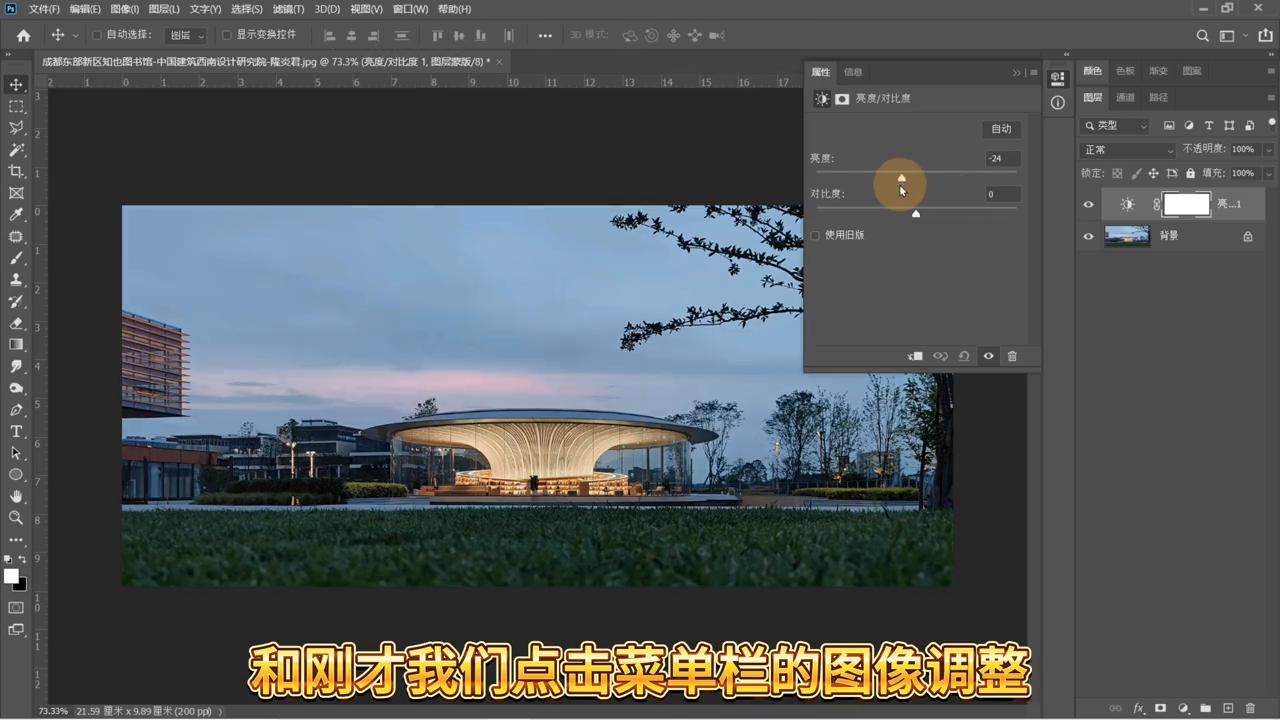This screenshot has height=720, width=1280.
Task: Enable the 使用旧版 checkbox
Action: (815, 234)
